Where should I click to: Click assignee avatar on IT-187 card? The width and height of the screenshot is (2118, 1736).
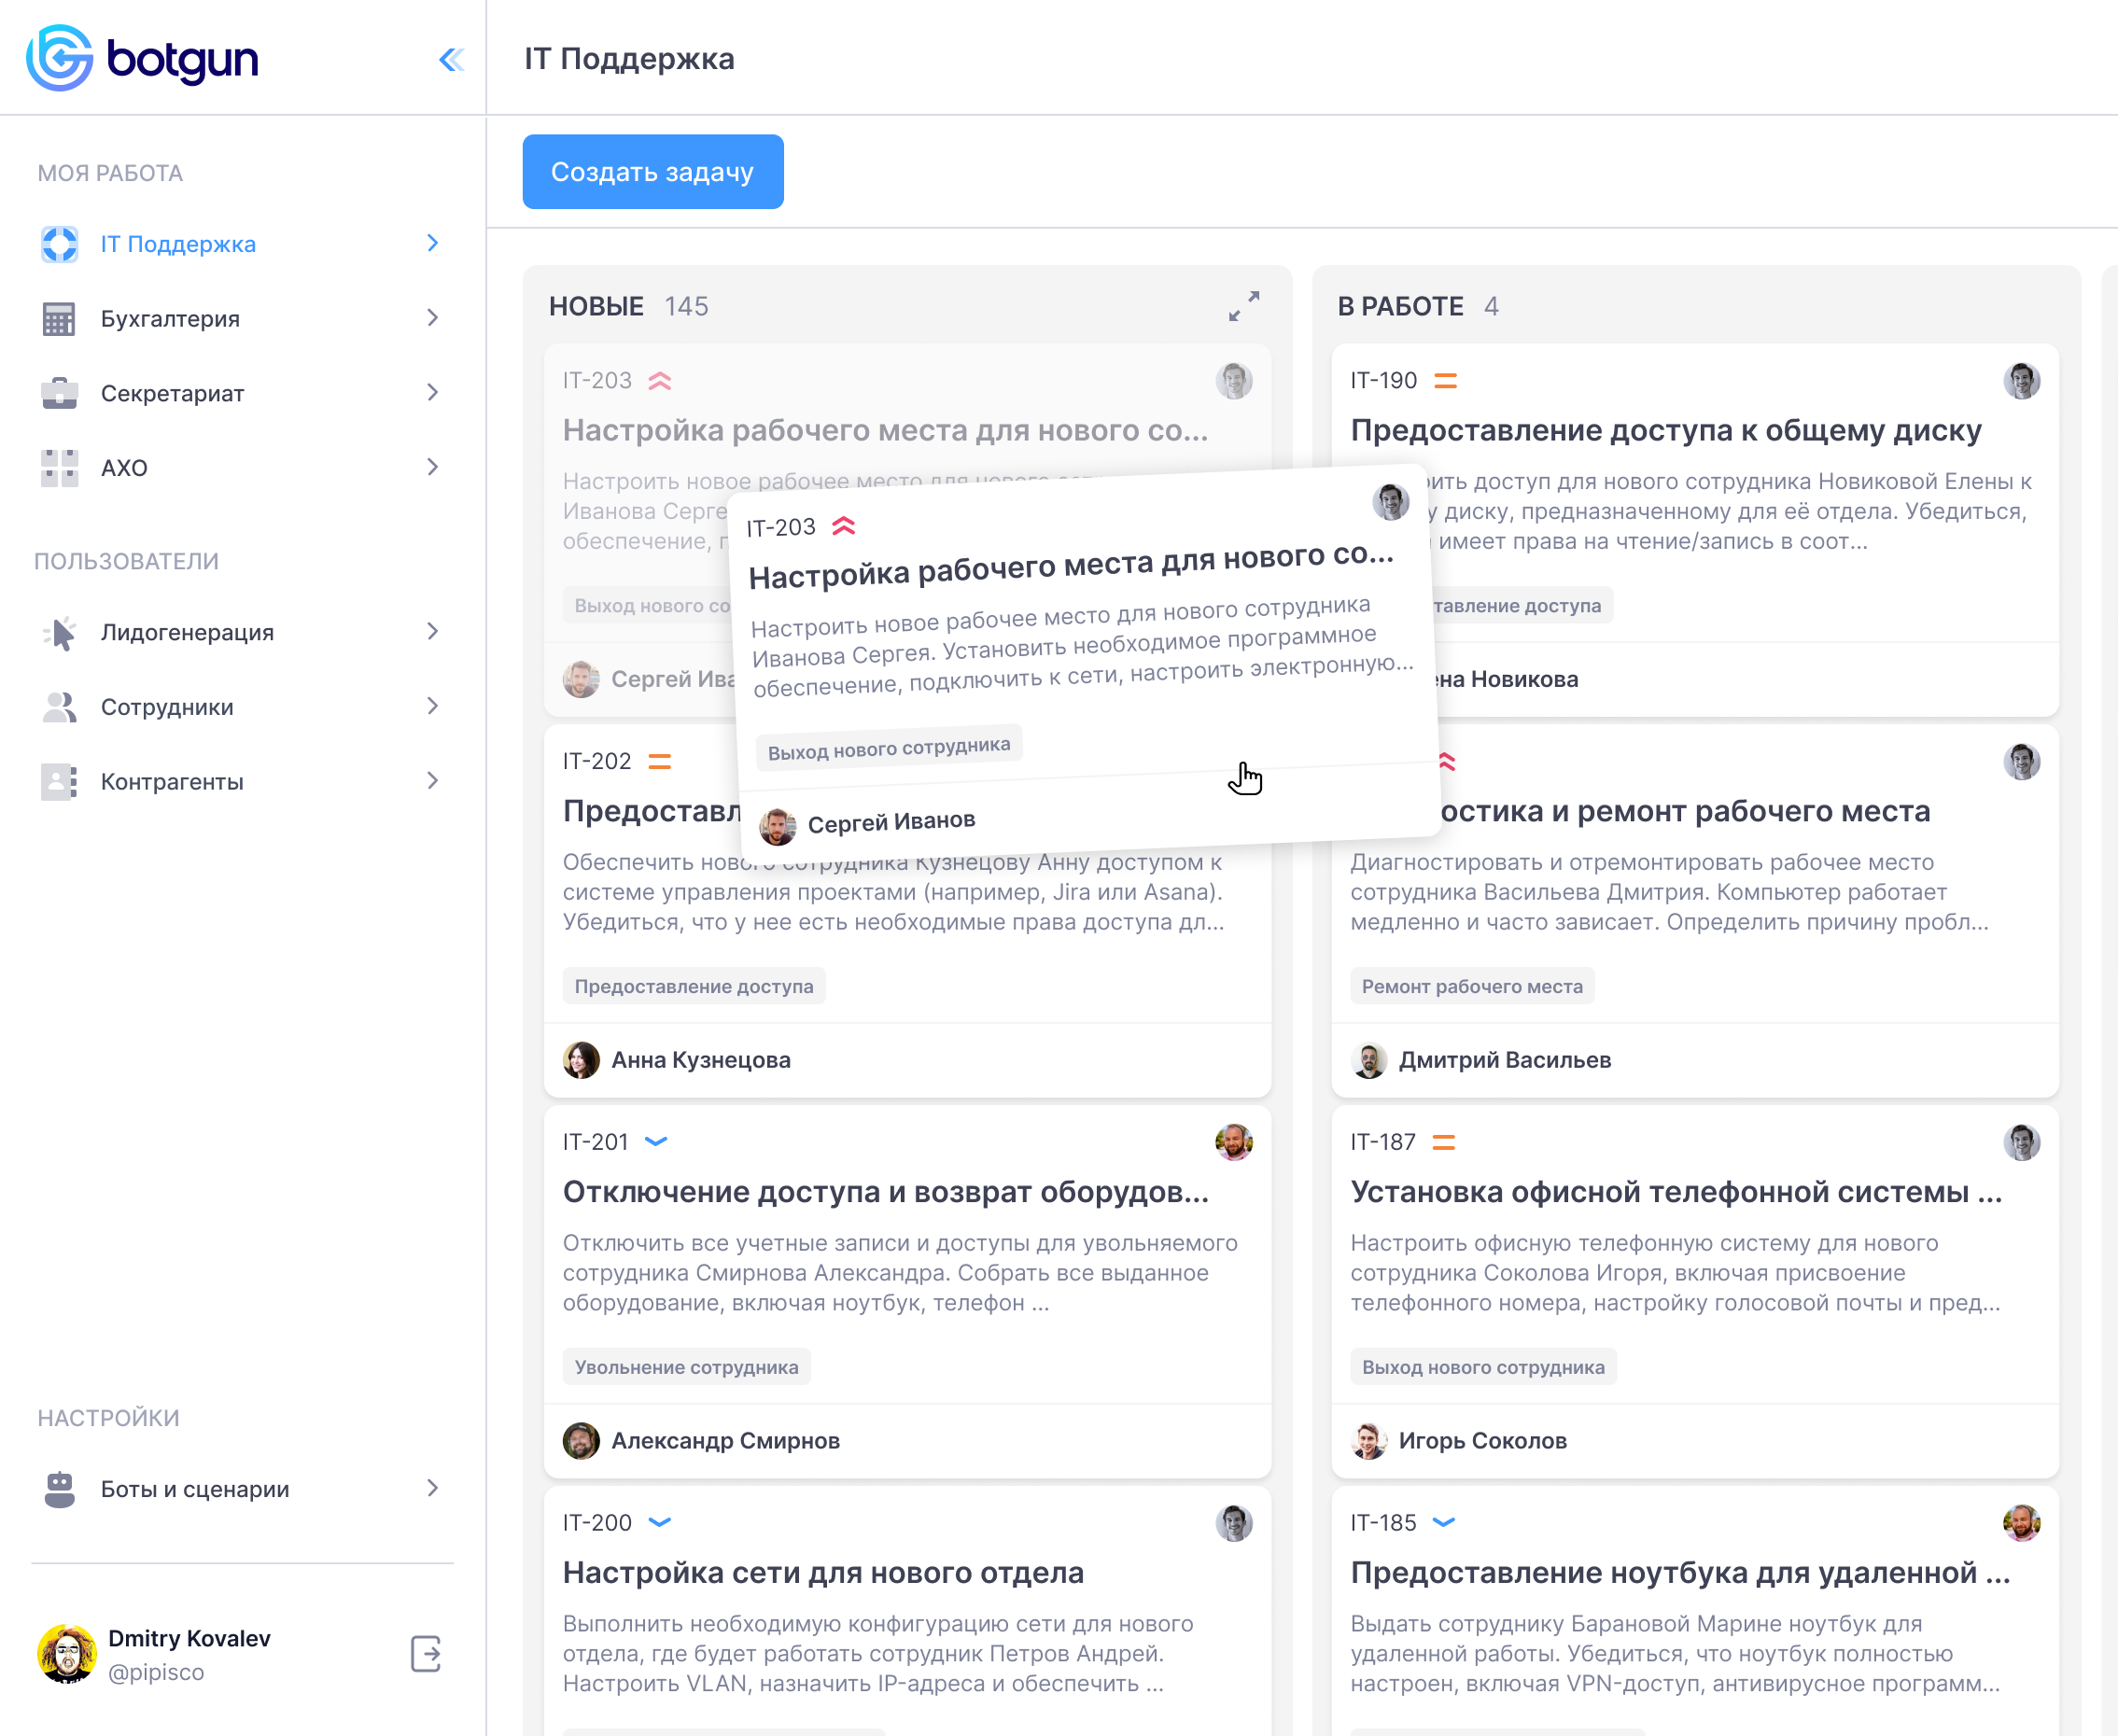click(2022, 1142)
